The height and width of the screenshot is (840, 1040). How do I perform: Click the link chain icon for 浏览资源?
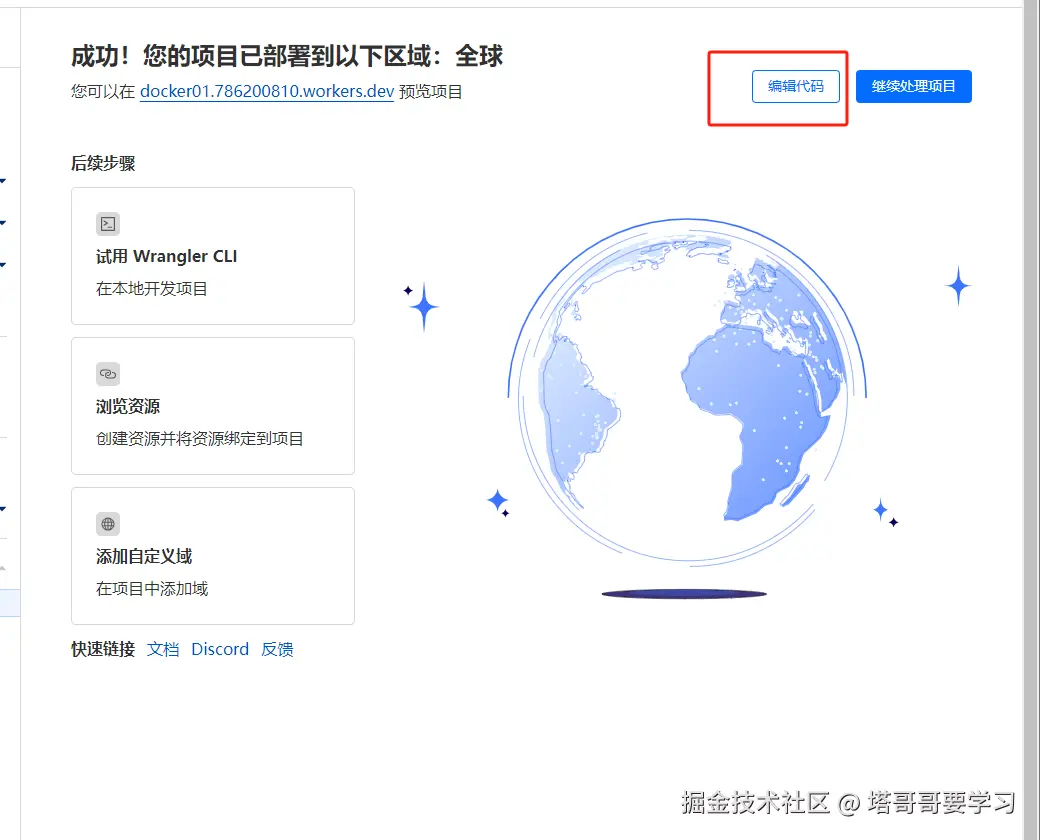(108, 374)
